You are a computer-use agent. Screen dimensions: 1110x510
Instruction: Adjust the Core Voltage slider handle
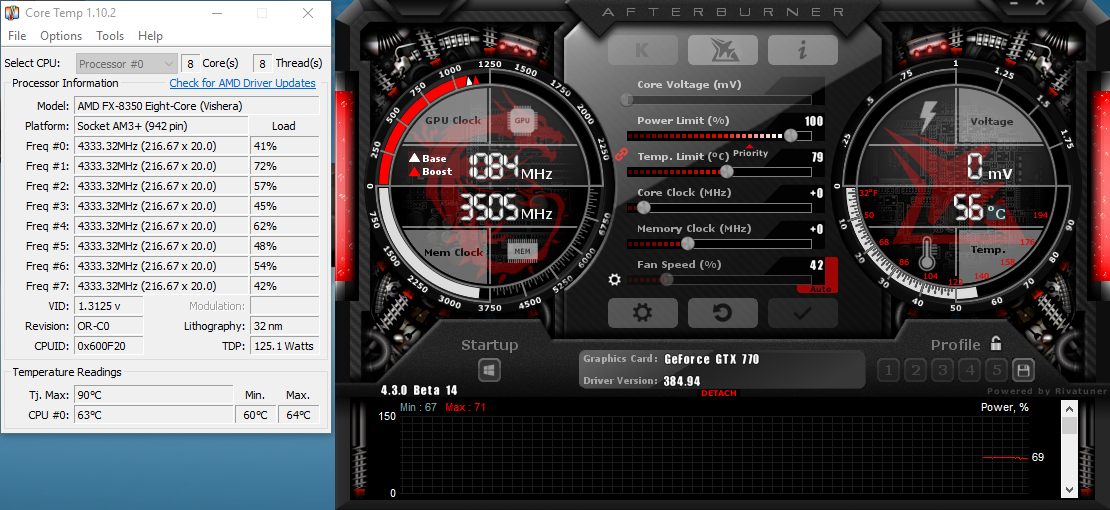(626, 99)
